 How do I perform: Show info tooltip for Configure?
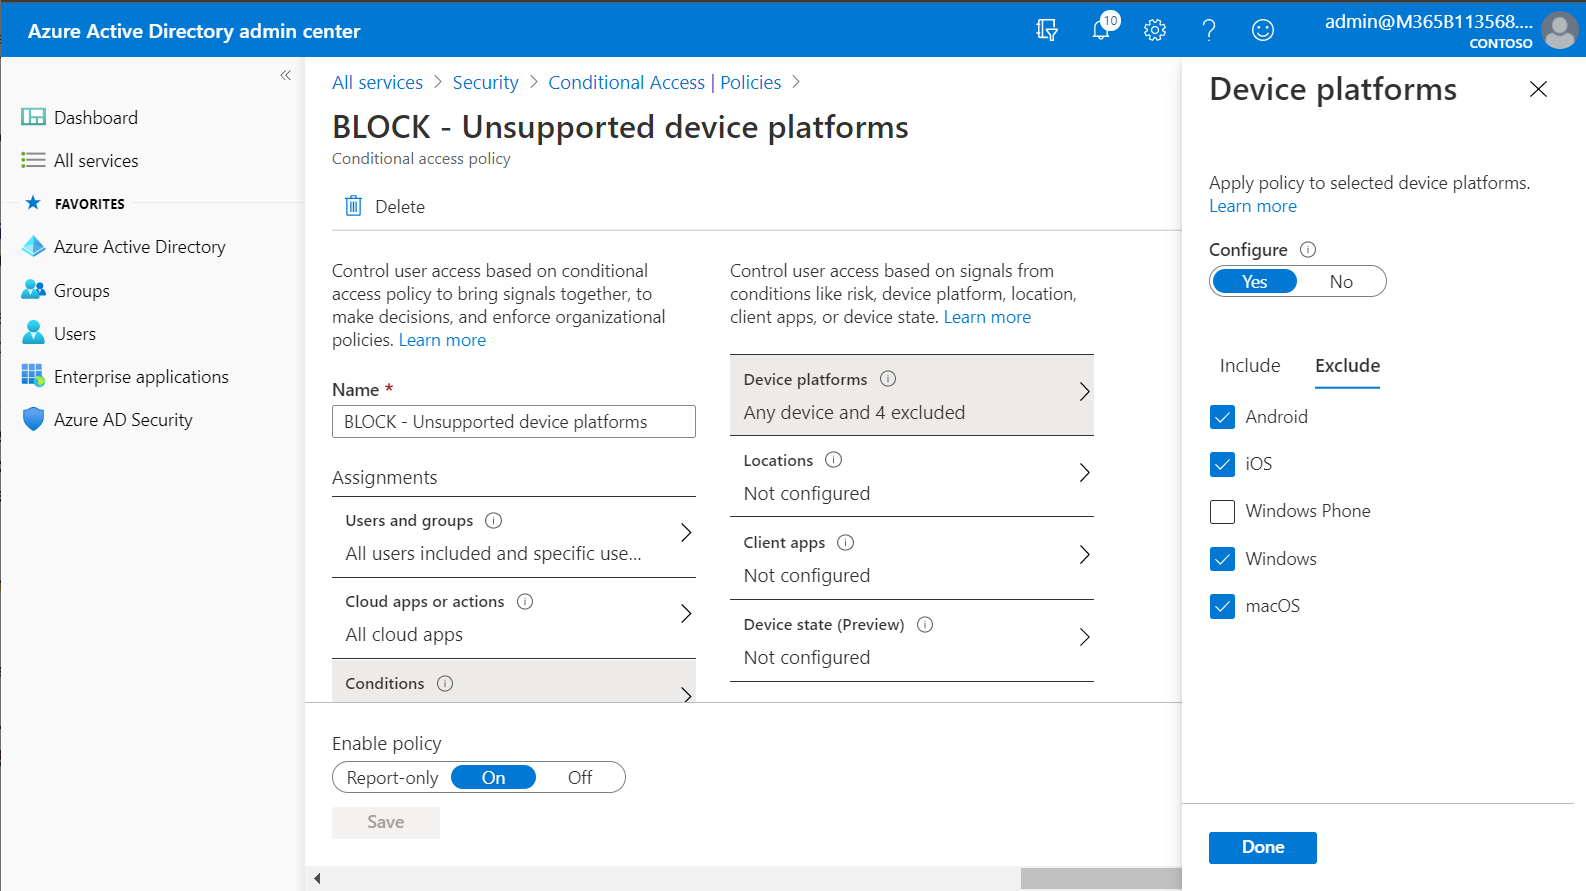[1308, 250]
